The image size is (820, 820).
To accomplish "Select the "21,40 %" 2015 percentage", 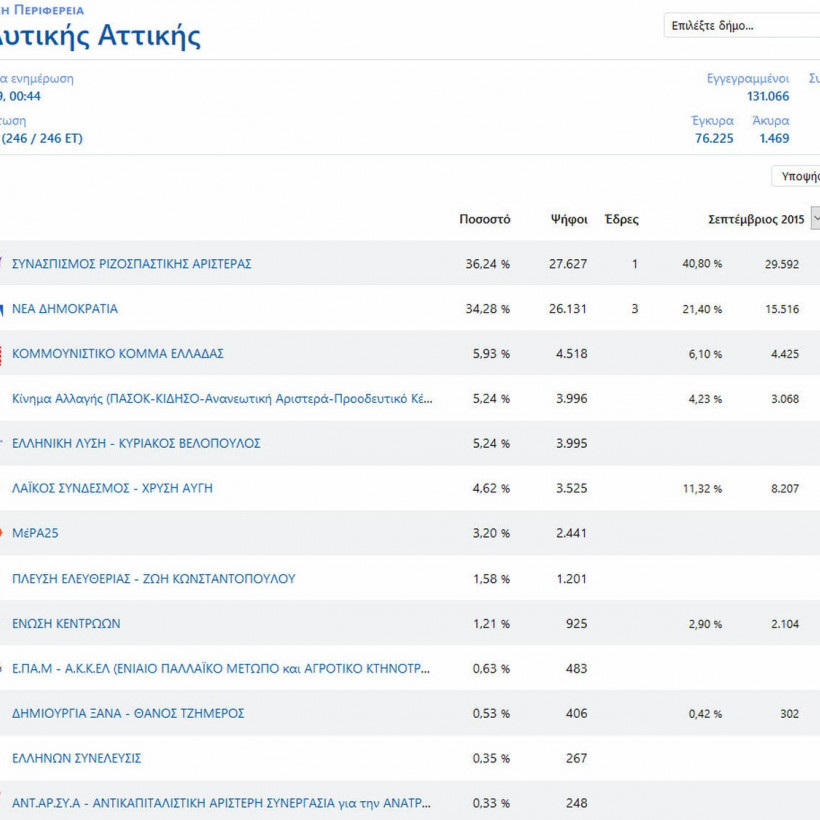I will [x=702, y=309].
